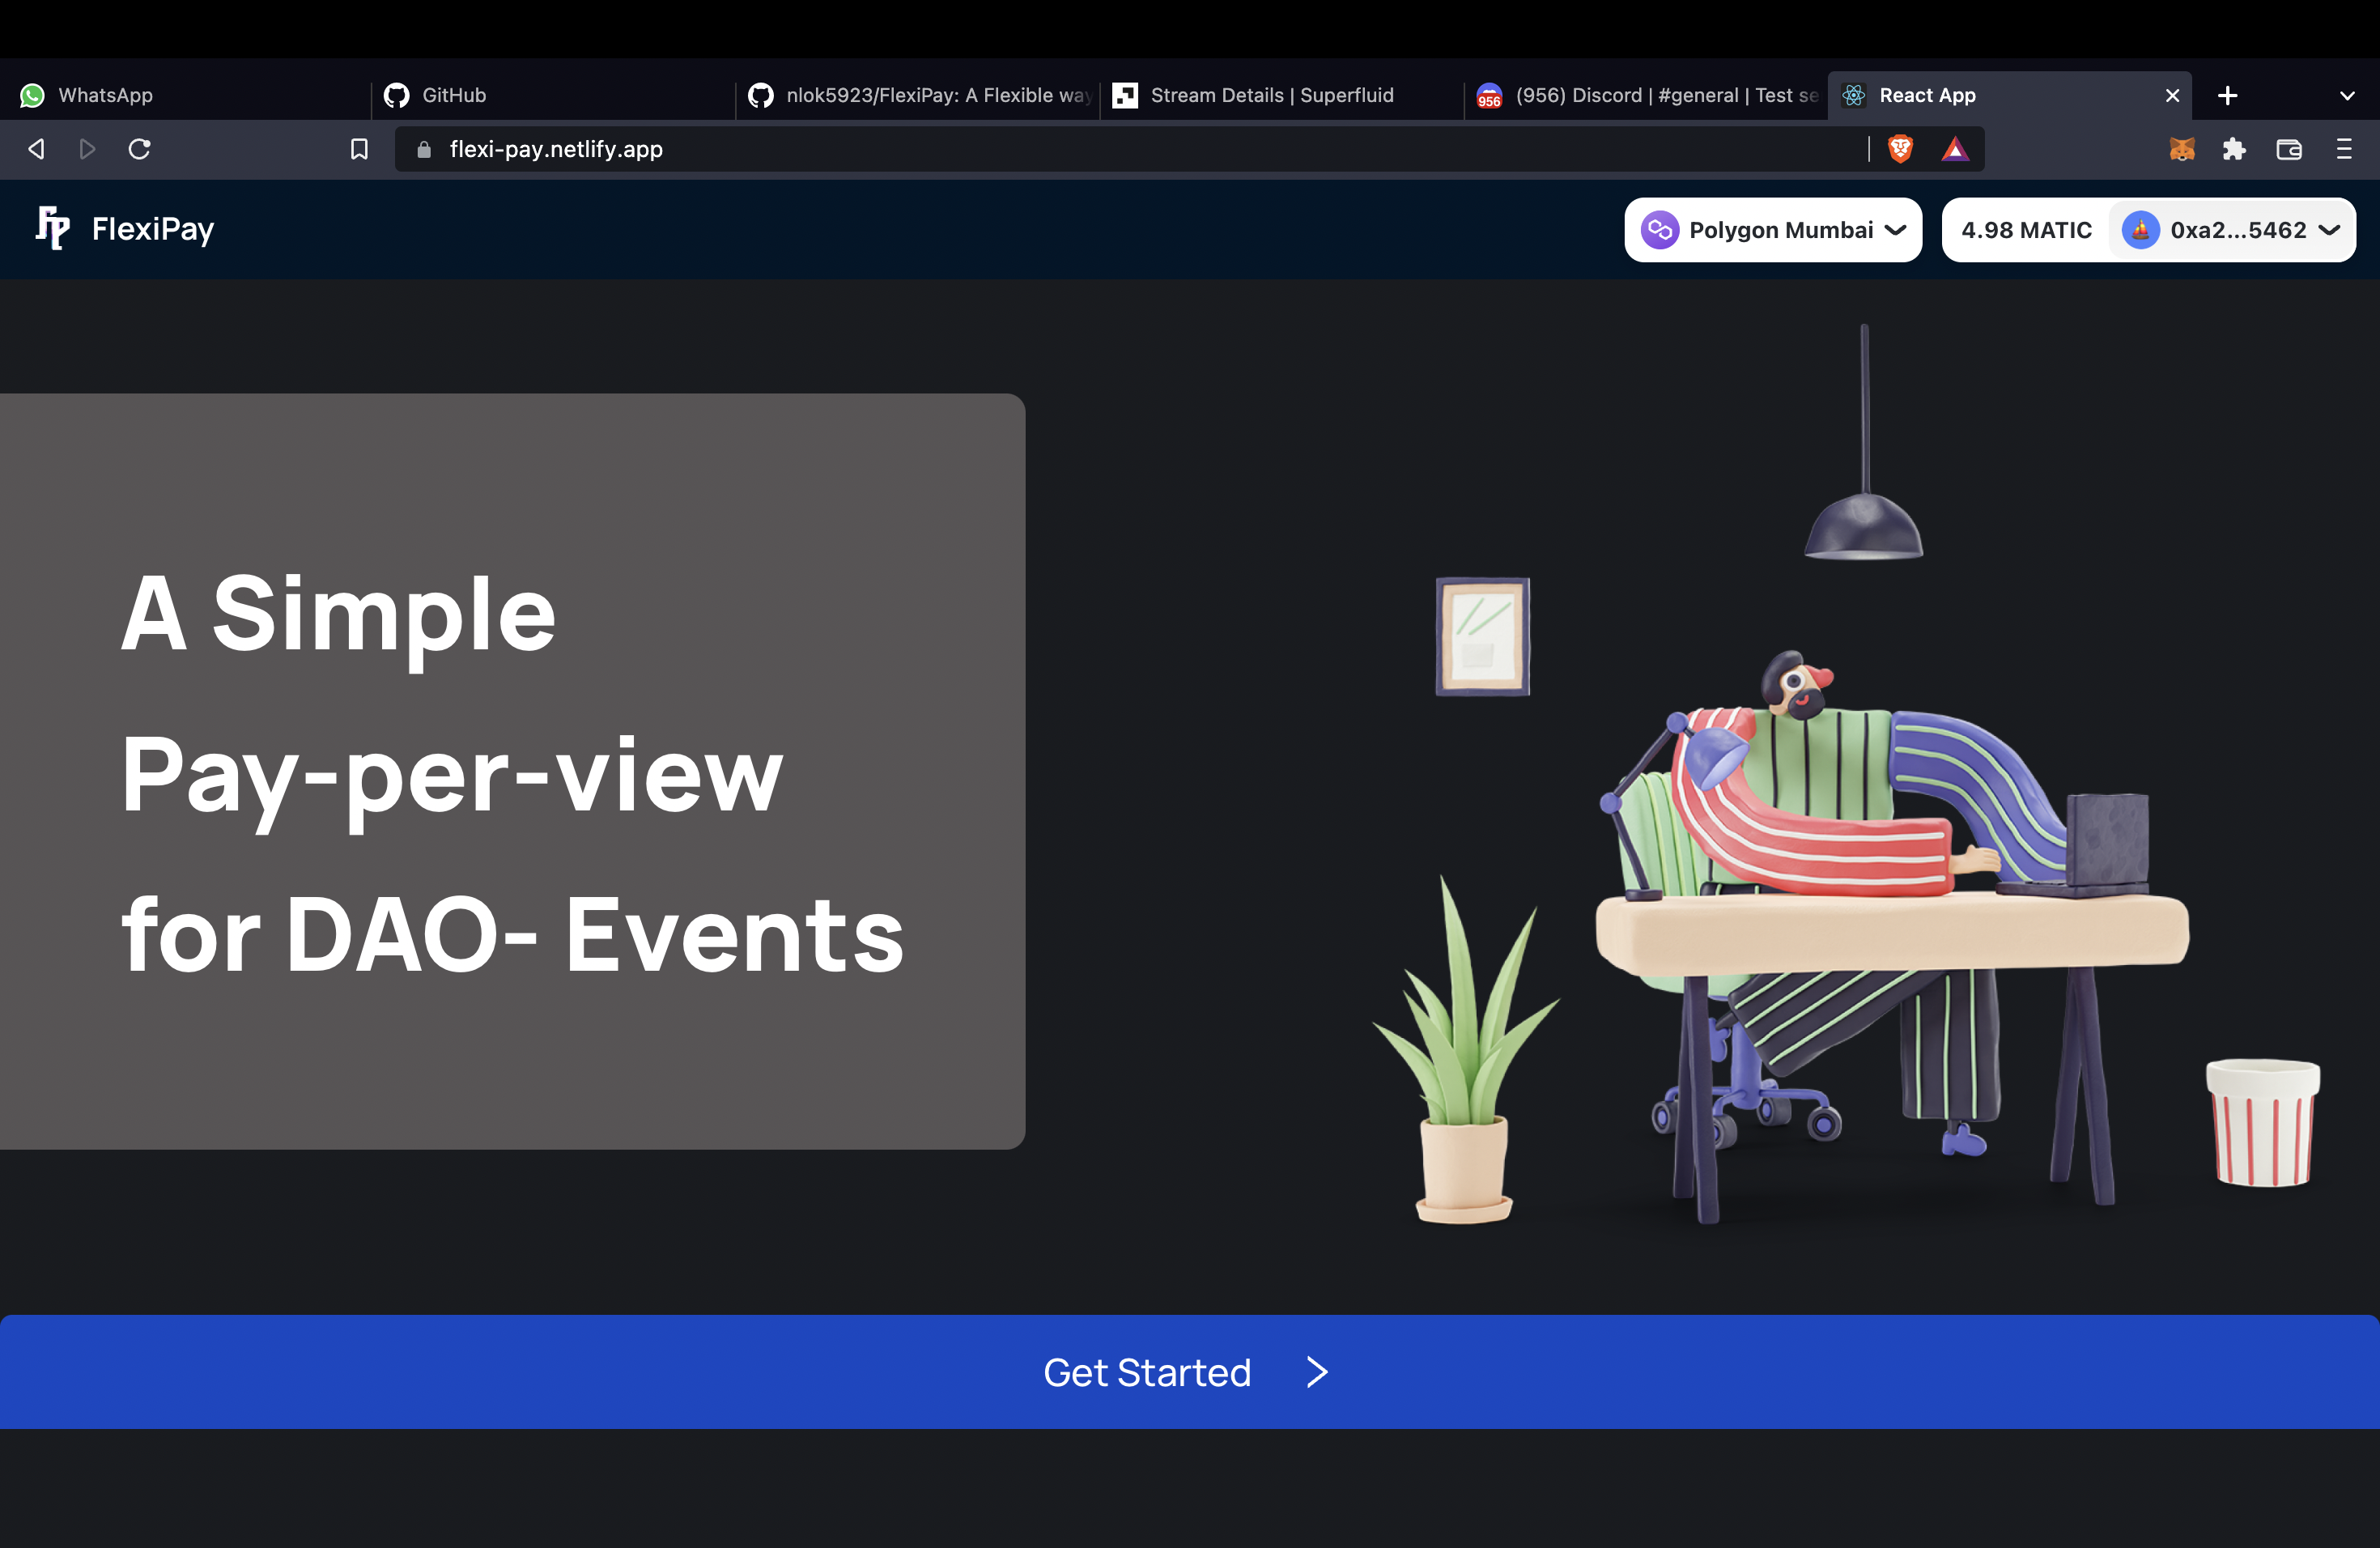Switch to the Stream Details Superfluid tab
This screenshot has width=2380, height=1548.
point(1281,96)
